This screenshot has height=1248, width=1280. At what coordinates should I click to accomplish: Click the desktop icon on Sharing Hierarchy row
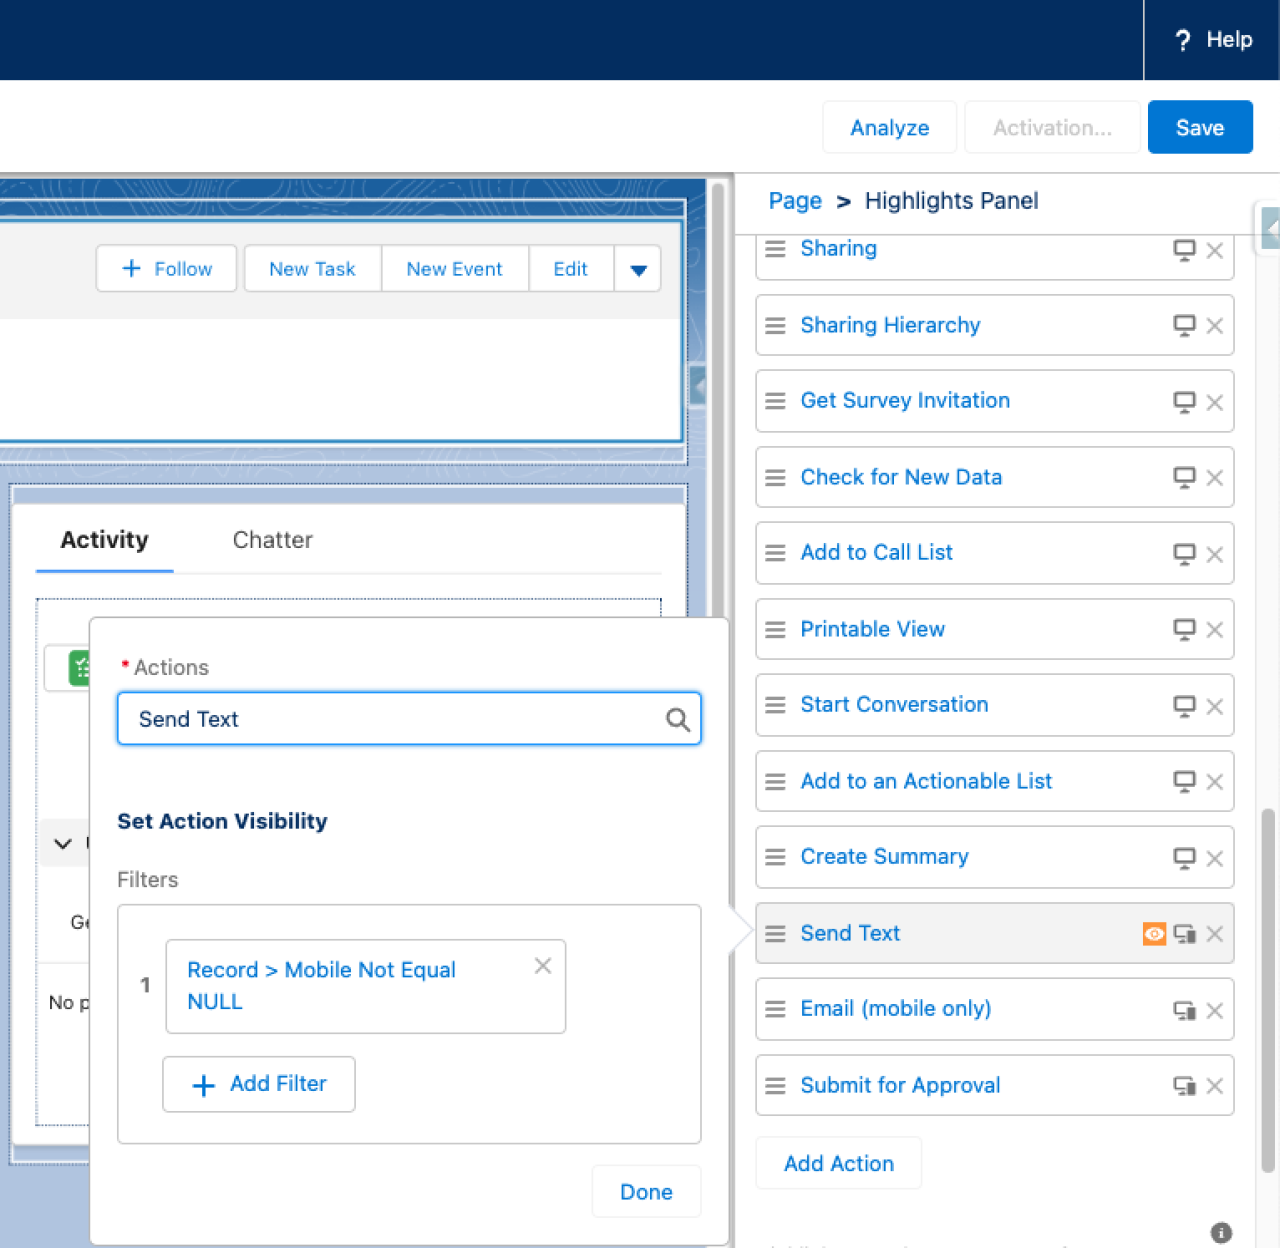(1184, 326)
